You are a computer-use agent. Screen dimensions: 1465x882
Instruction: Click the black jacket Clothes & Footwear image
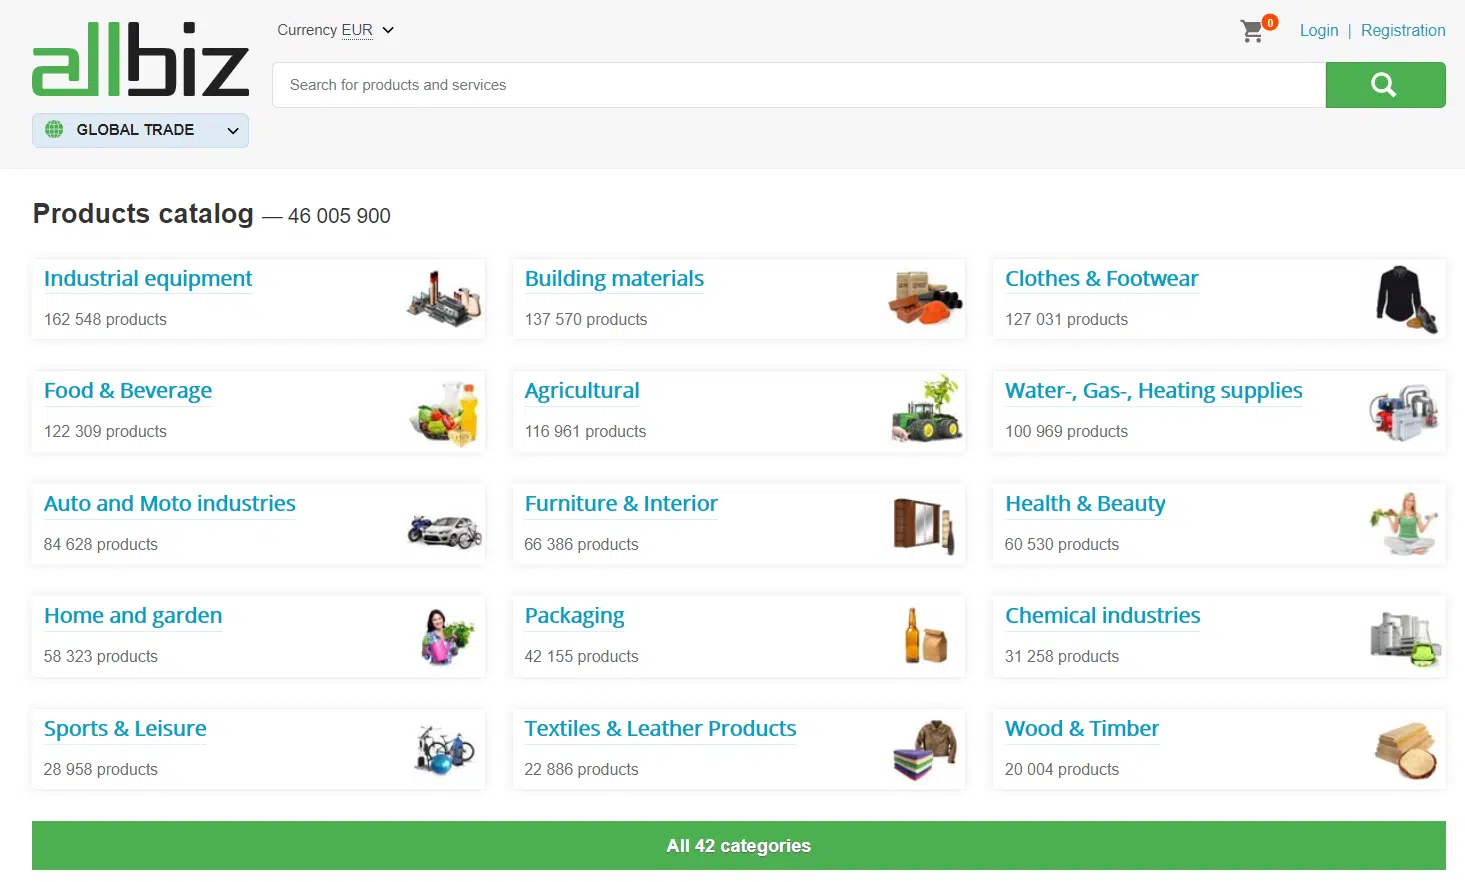click(1405, 298)
